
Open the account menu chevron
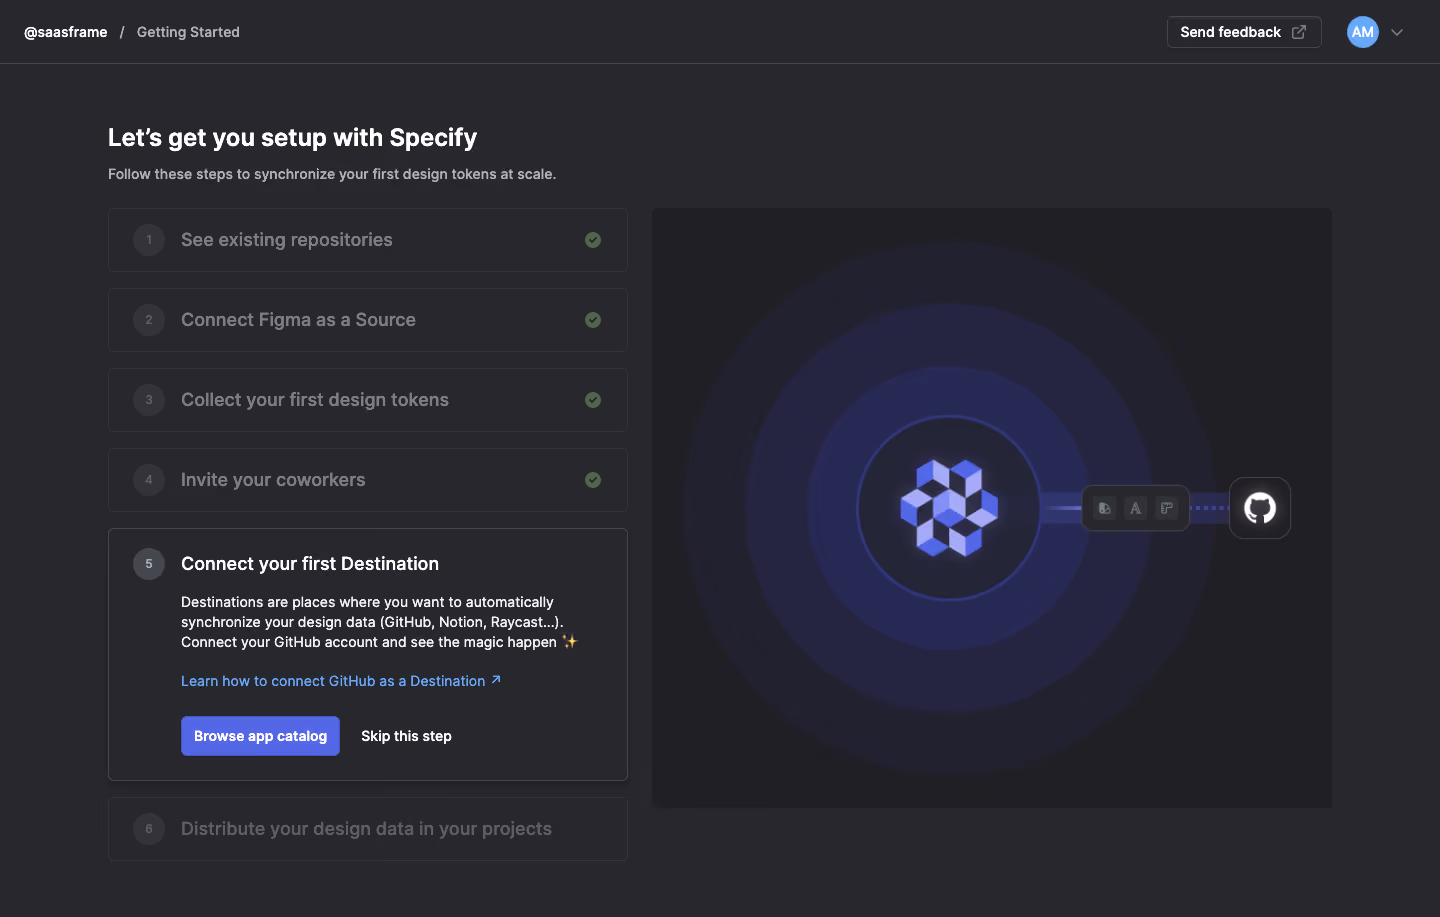[1397, 32]
